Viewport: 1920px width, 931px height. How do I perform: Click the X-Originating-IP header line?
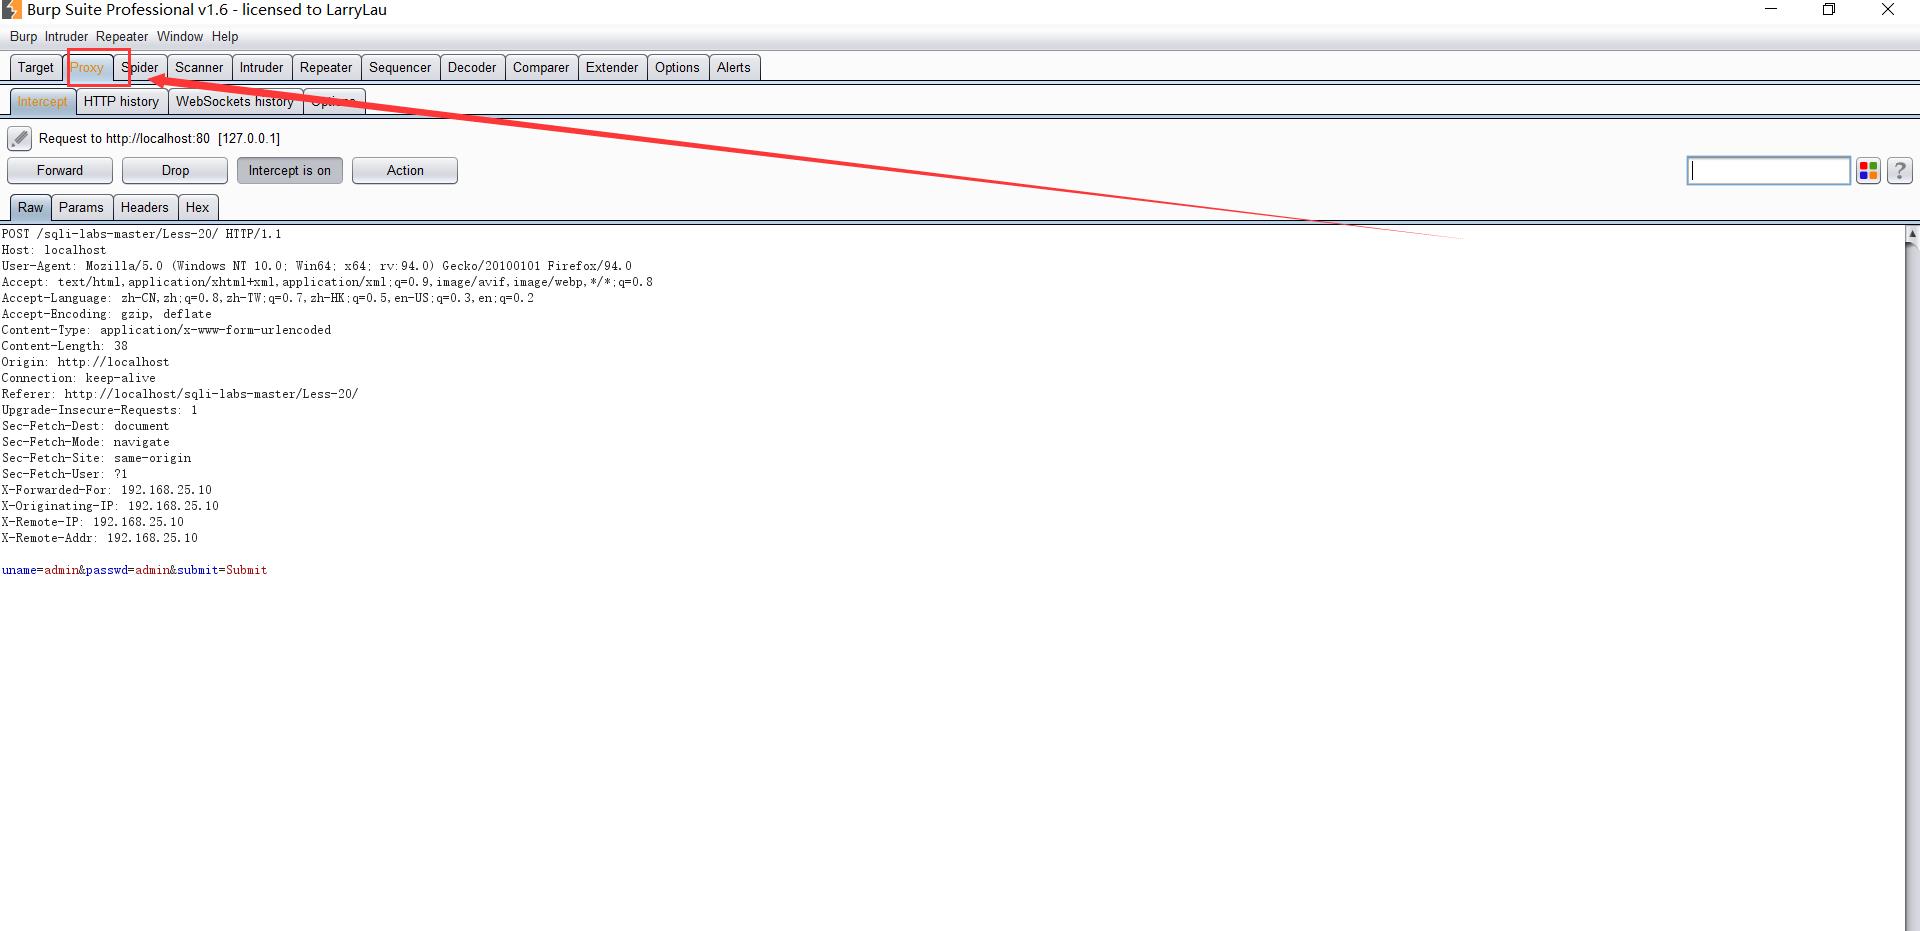click(x=110, y=506)
